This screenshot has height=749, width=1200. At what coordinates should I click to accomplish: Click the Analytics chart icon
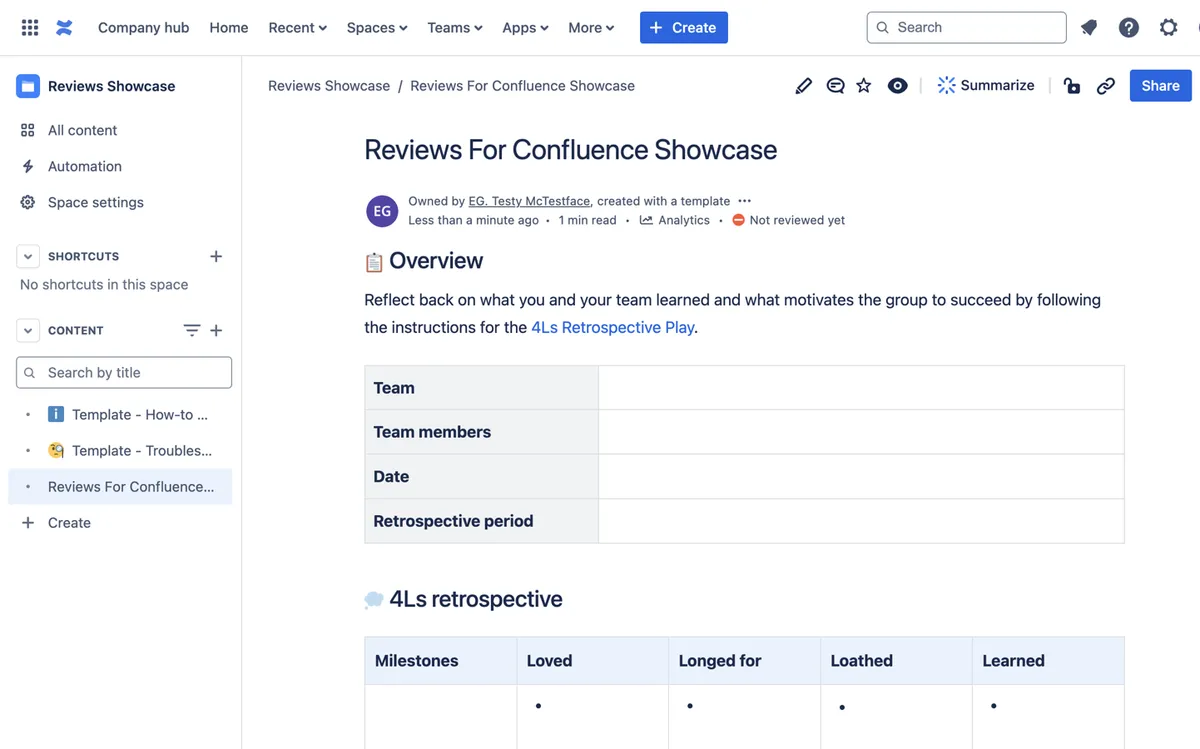click(x=647, y=220)
